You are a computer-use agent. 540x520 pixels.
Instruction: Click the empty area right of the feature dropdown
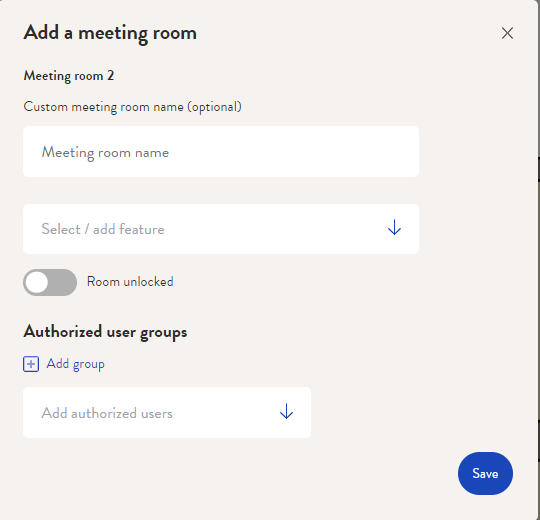(x=475, y=229)
